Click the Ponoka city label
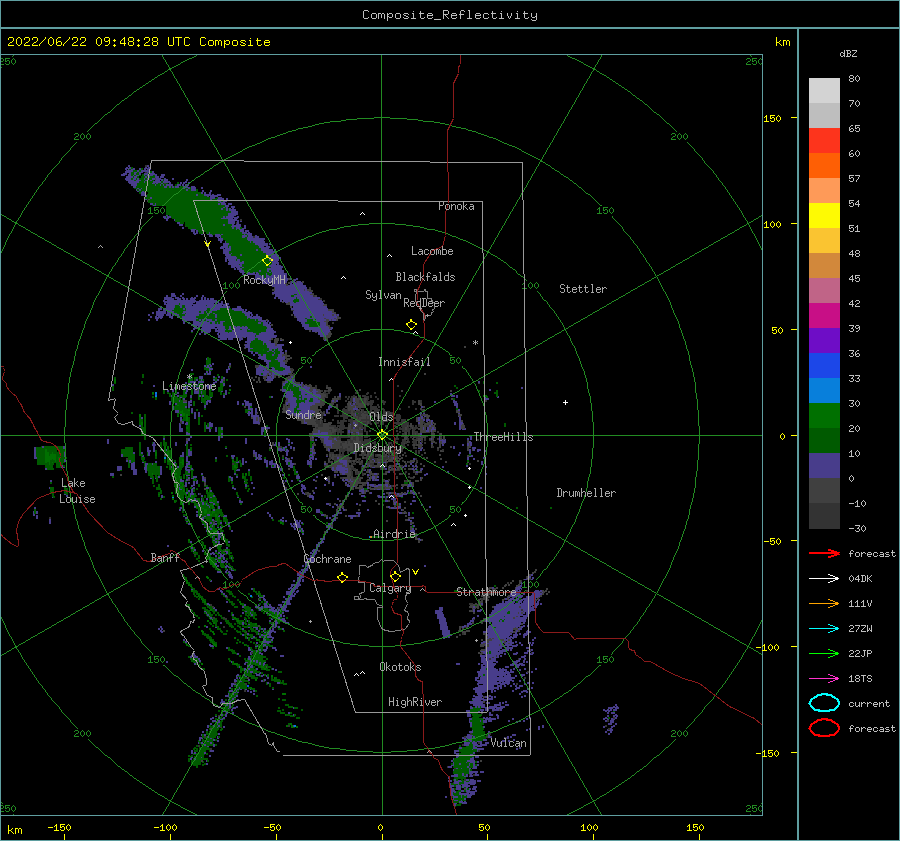Screen dimensions: 900x841 pyautogui.click(x=456, y=206)
